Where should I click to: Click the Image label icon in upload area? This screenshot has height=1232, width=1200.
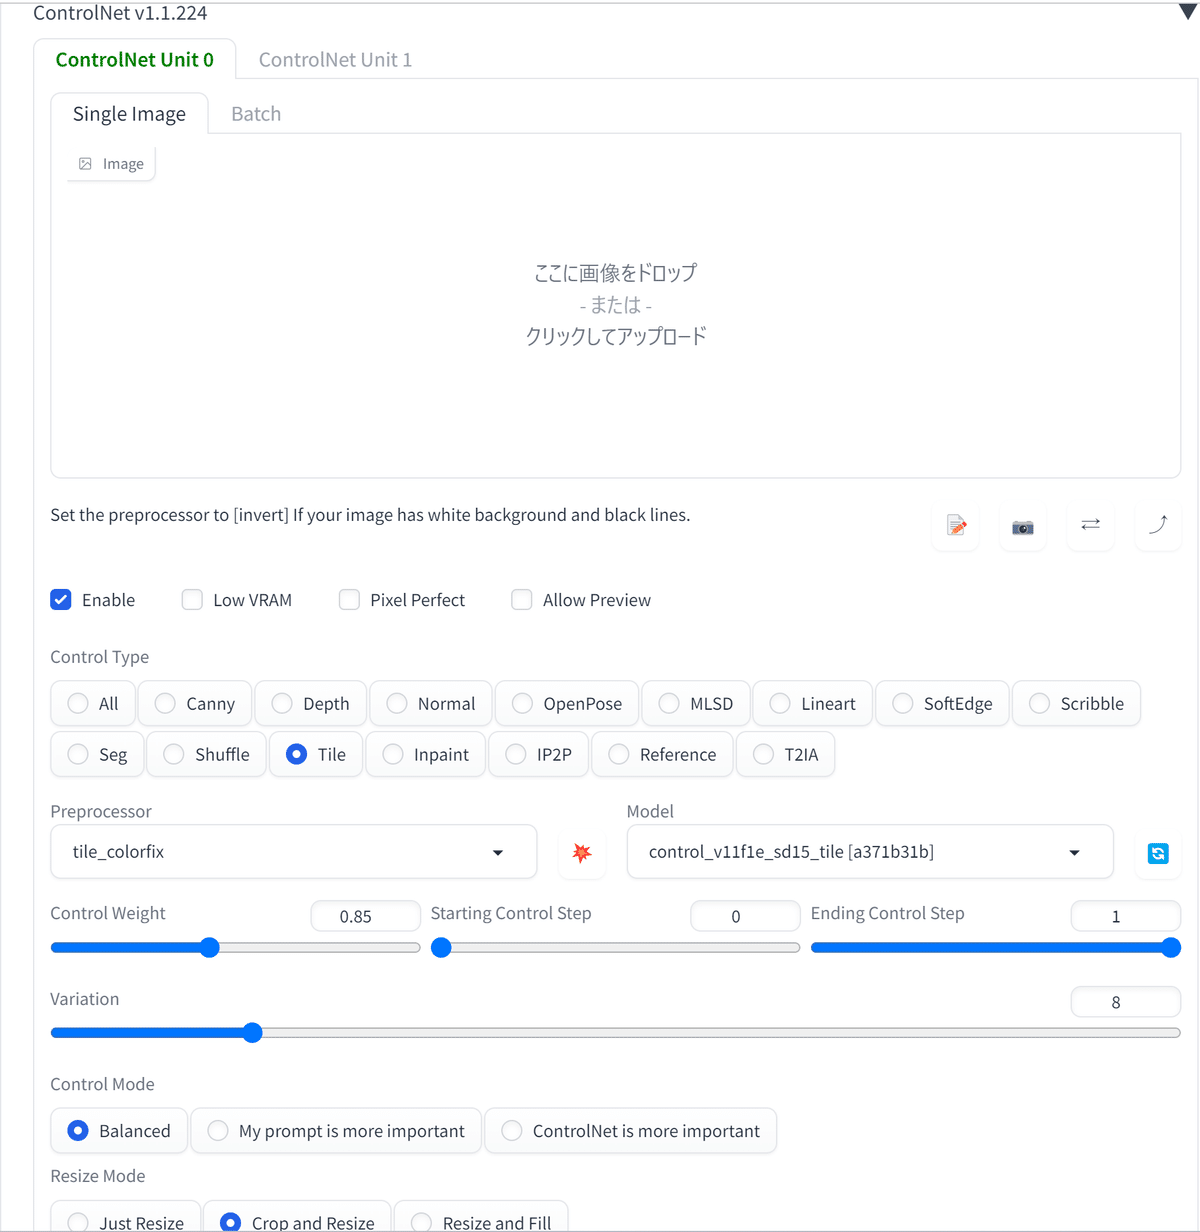click(86, 163)
